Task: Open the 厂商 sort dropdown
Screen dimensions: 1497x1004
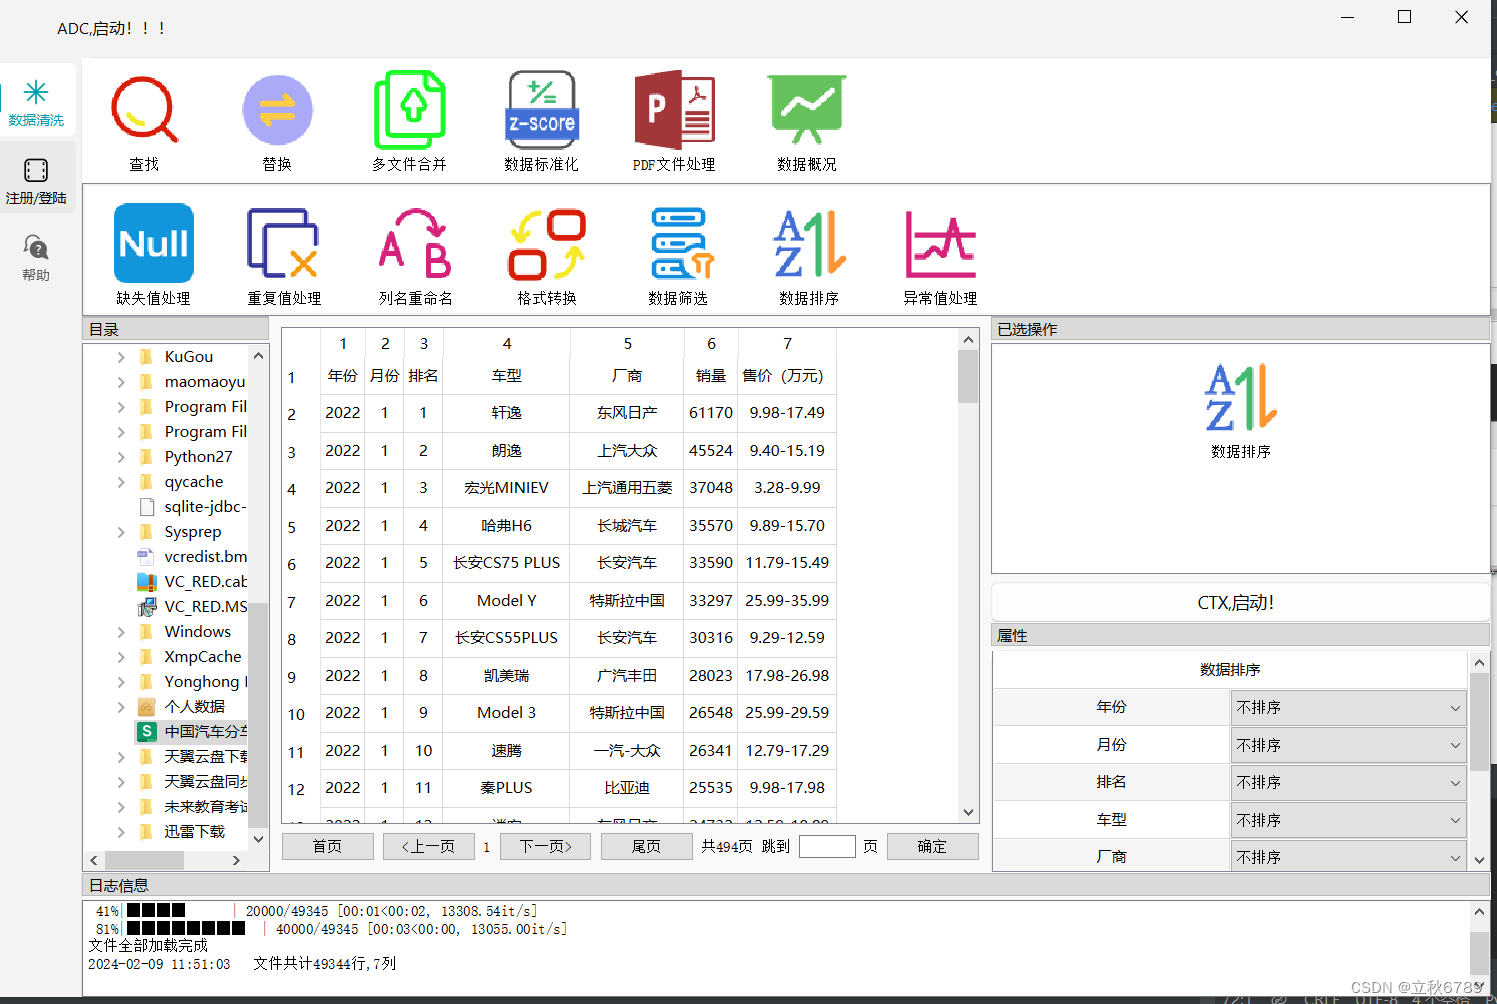Action: coord(1348,855)
